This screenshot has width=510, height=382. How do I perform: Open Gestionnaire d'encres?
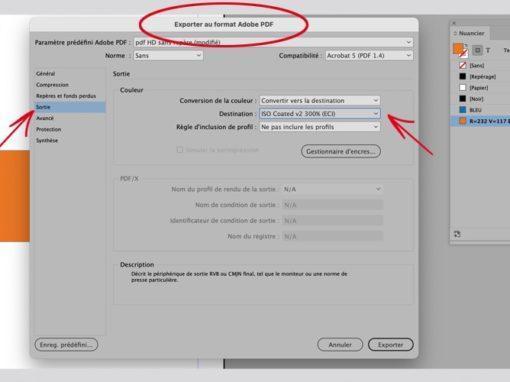click(341, 151)
